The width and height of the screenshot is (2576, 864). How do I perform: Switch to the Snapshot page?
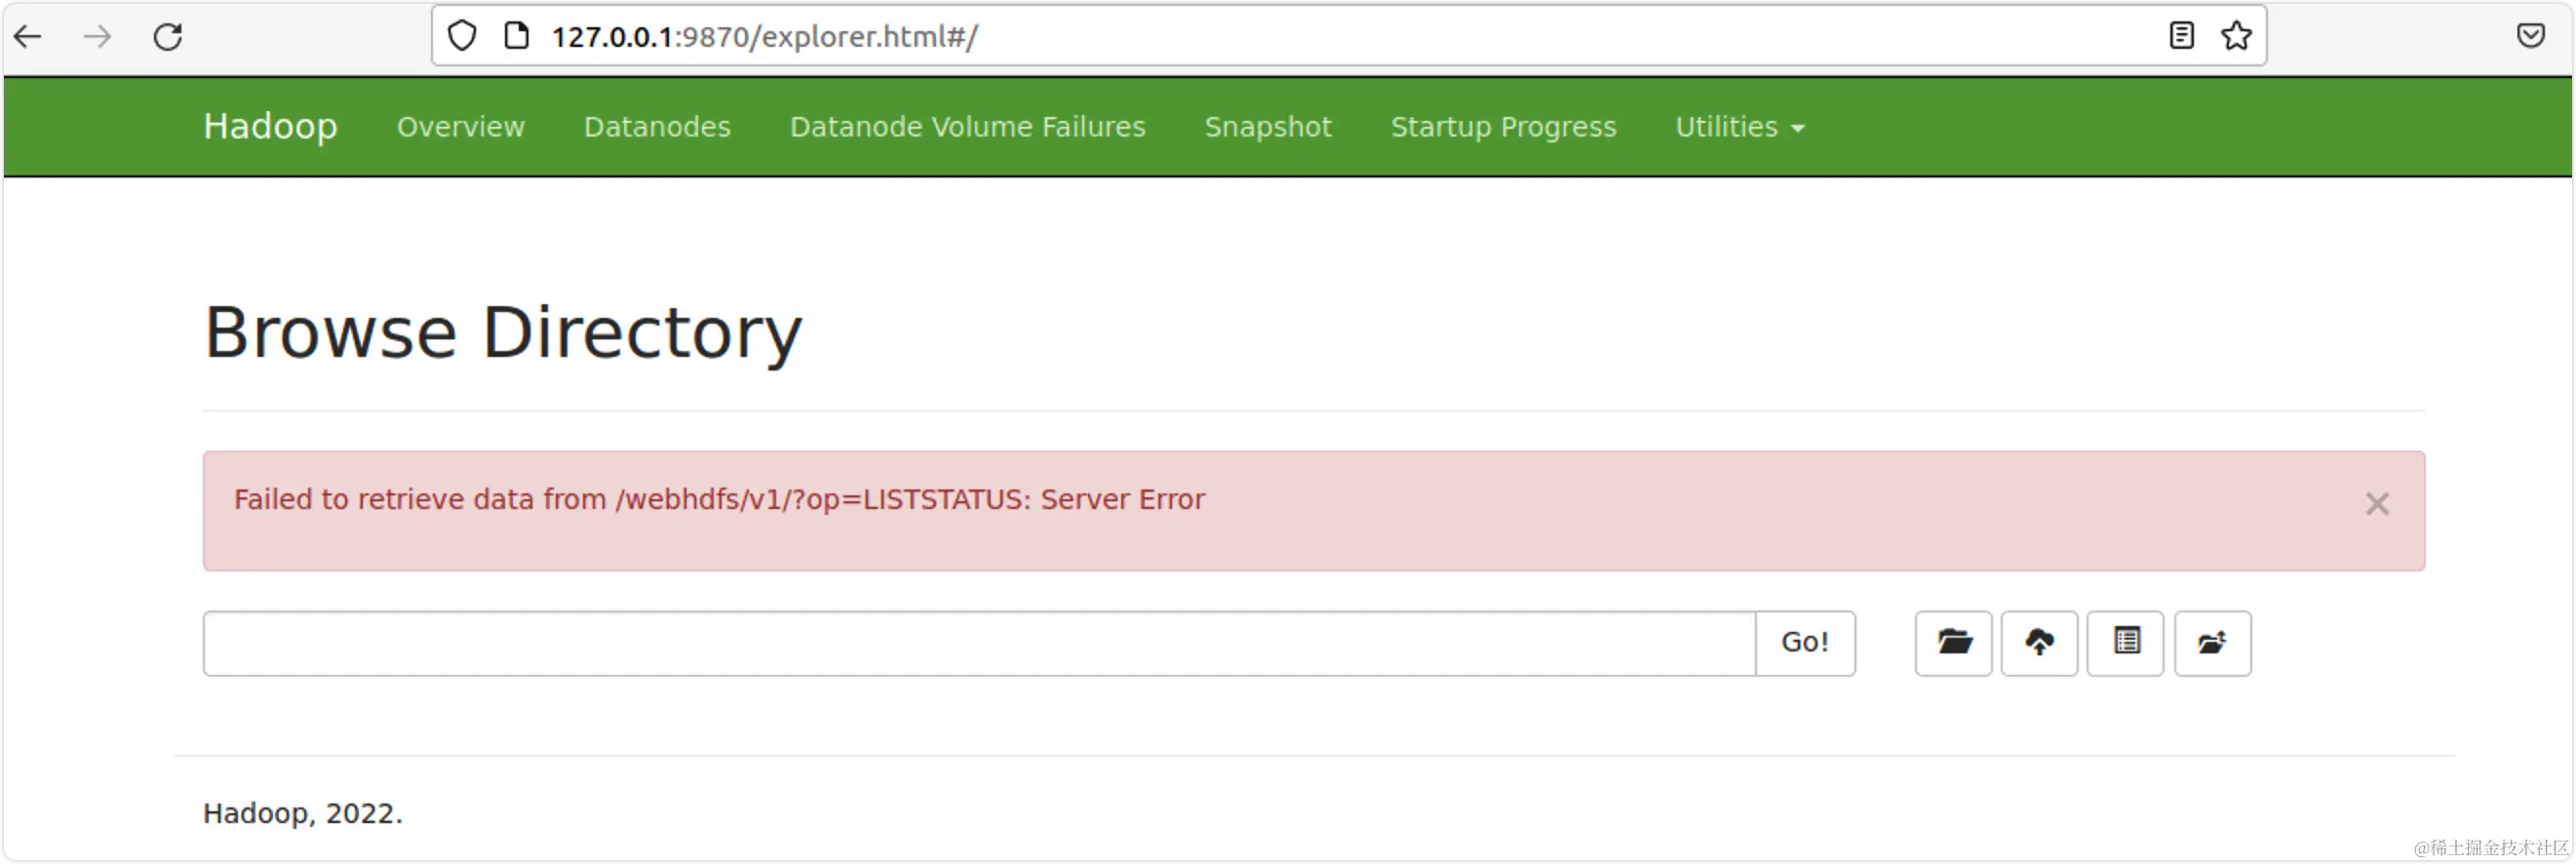(1267, 127)
